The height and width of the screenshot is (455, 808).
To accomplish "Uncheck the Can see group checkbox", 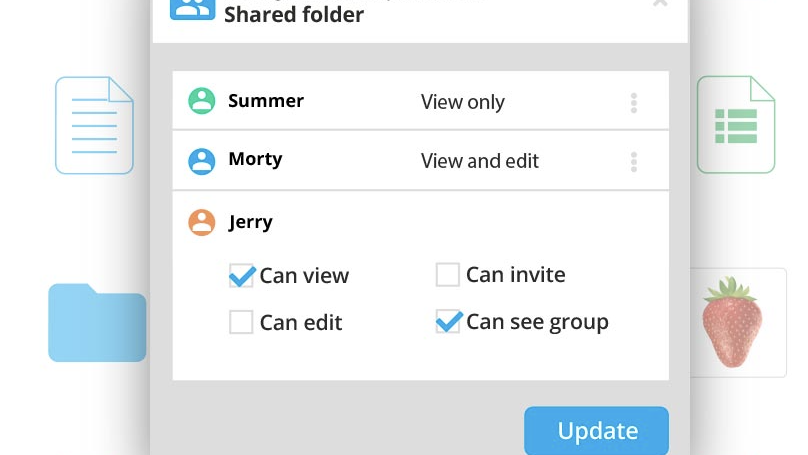I will pos(448,322).
